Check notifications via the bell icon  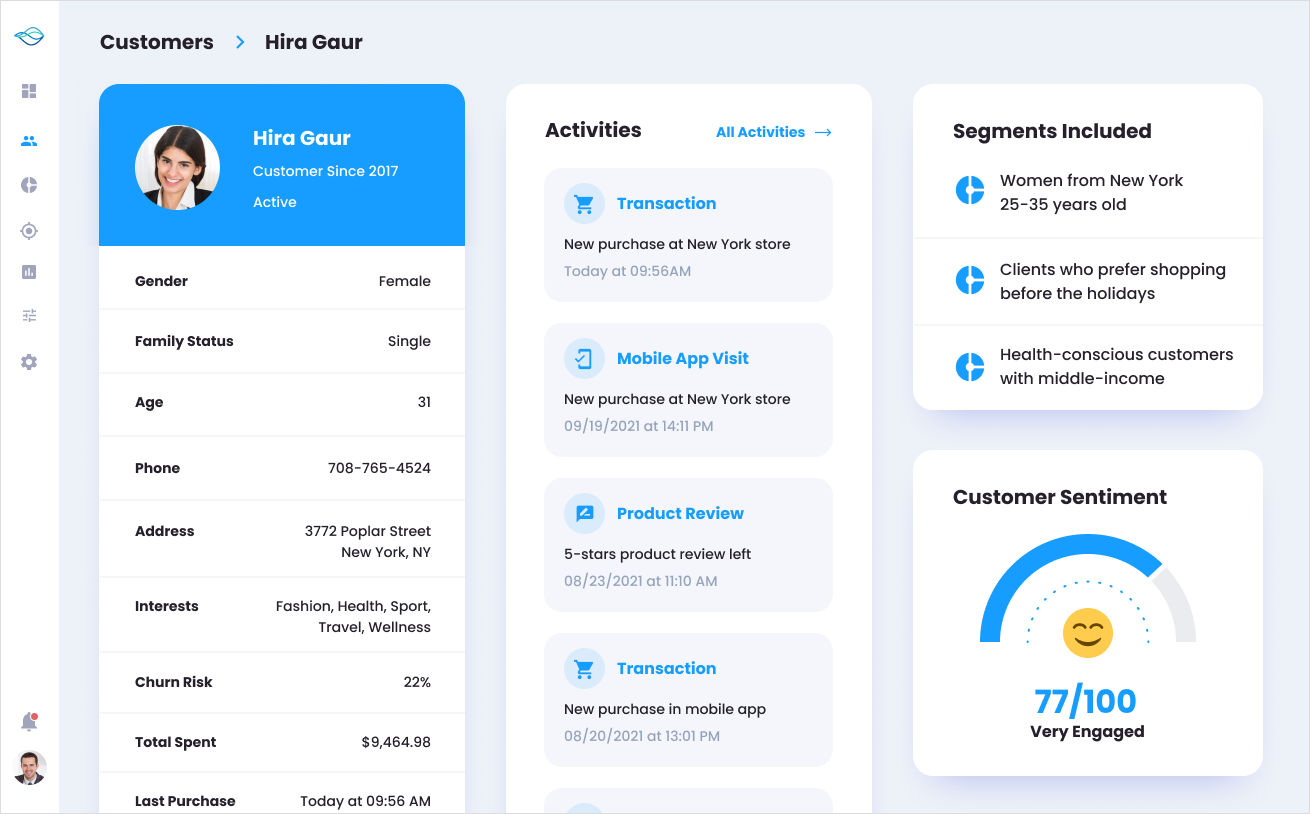[29, 722]
